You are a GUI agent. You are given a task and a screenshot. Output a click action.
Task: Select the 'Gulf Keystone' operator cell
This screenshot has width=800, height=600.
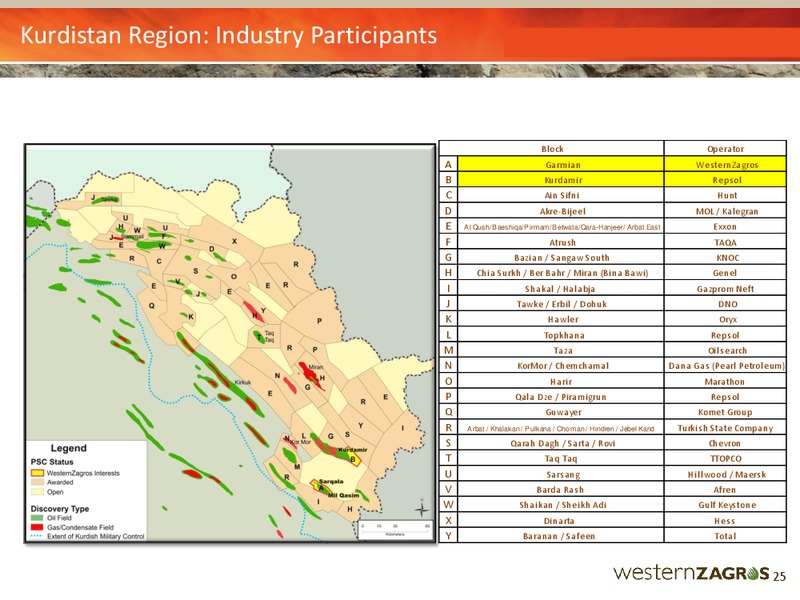[725, 505]
